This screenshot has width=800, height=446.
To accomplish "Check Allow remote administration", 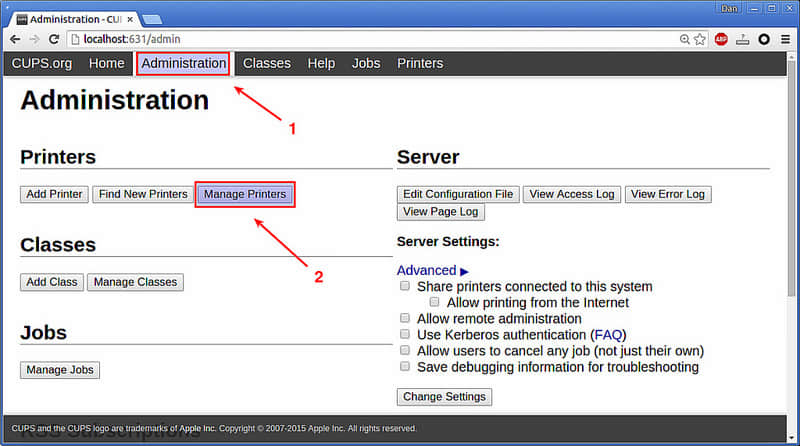I will click(x=405, y=318).
